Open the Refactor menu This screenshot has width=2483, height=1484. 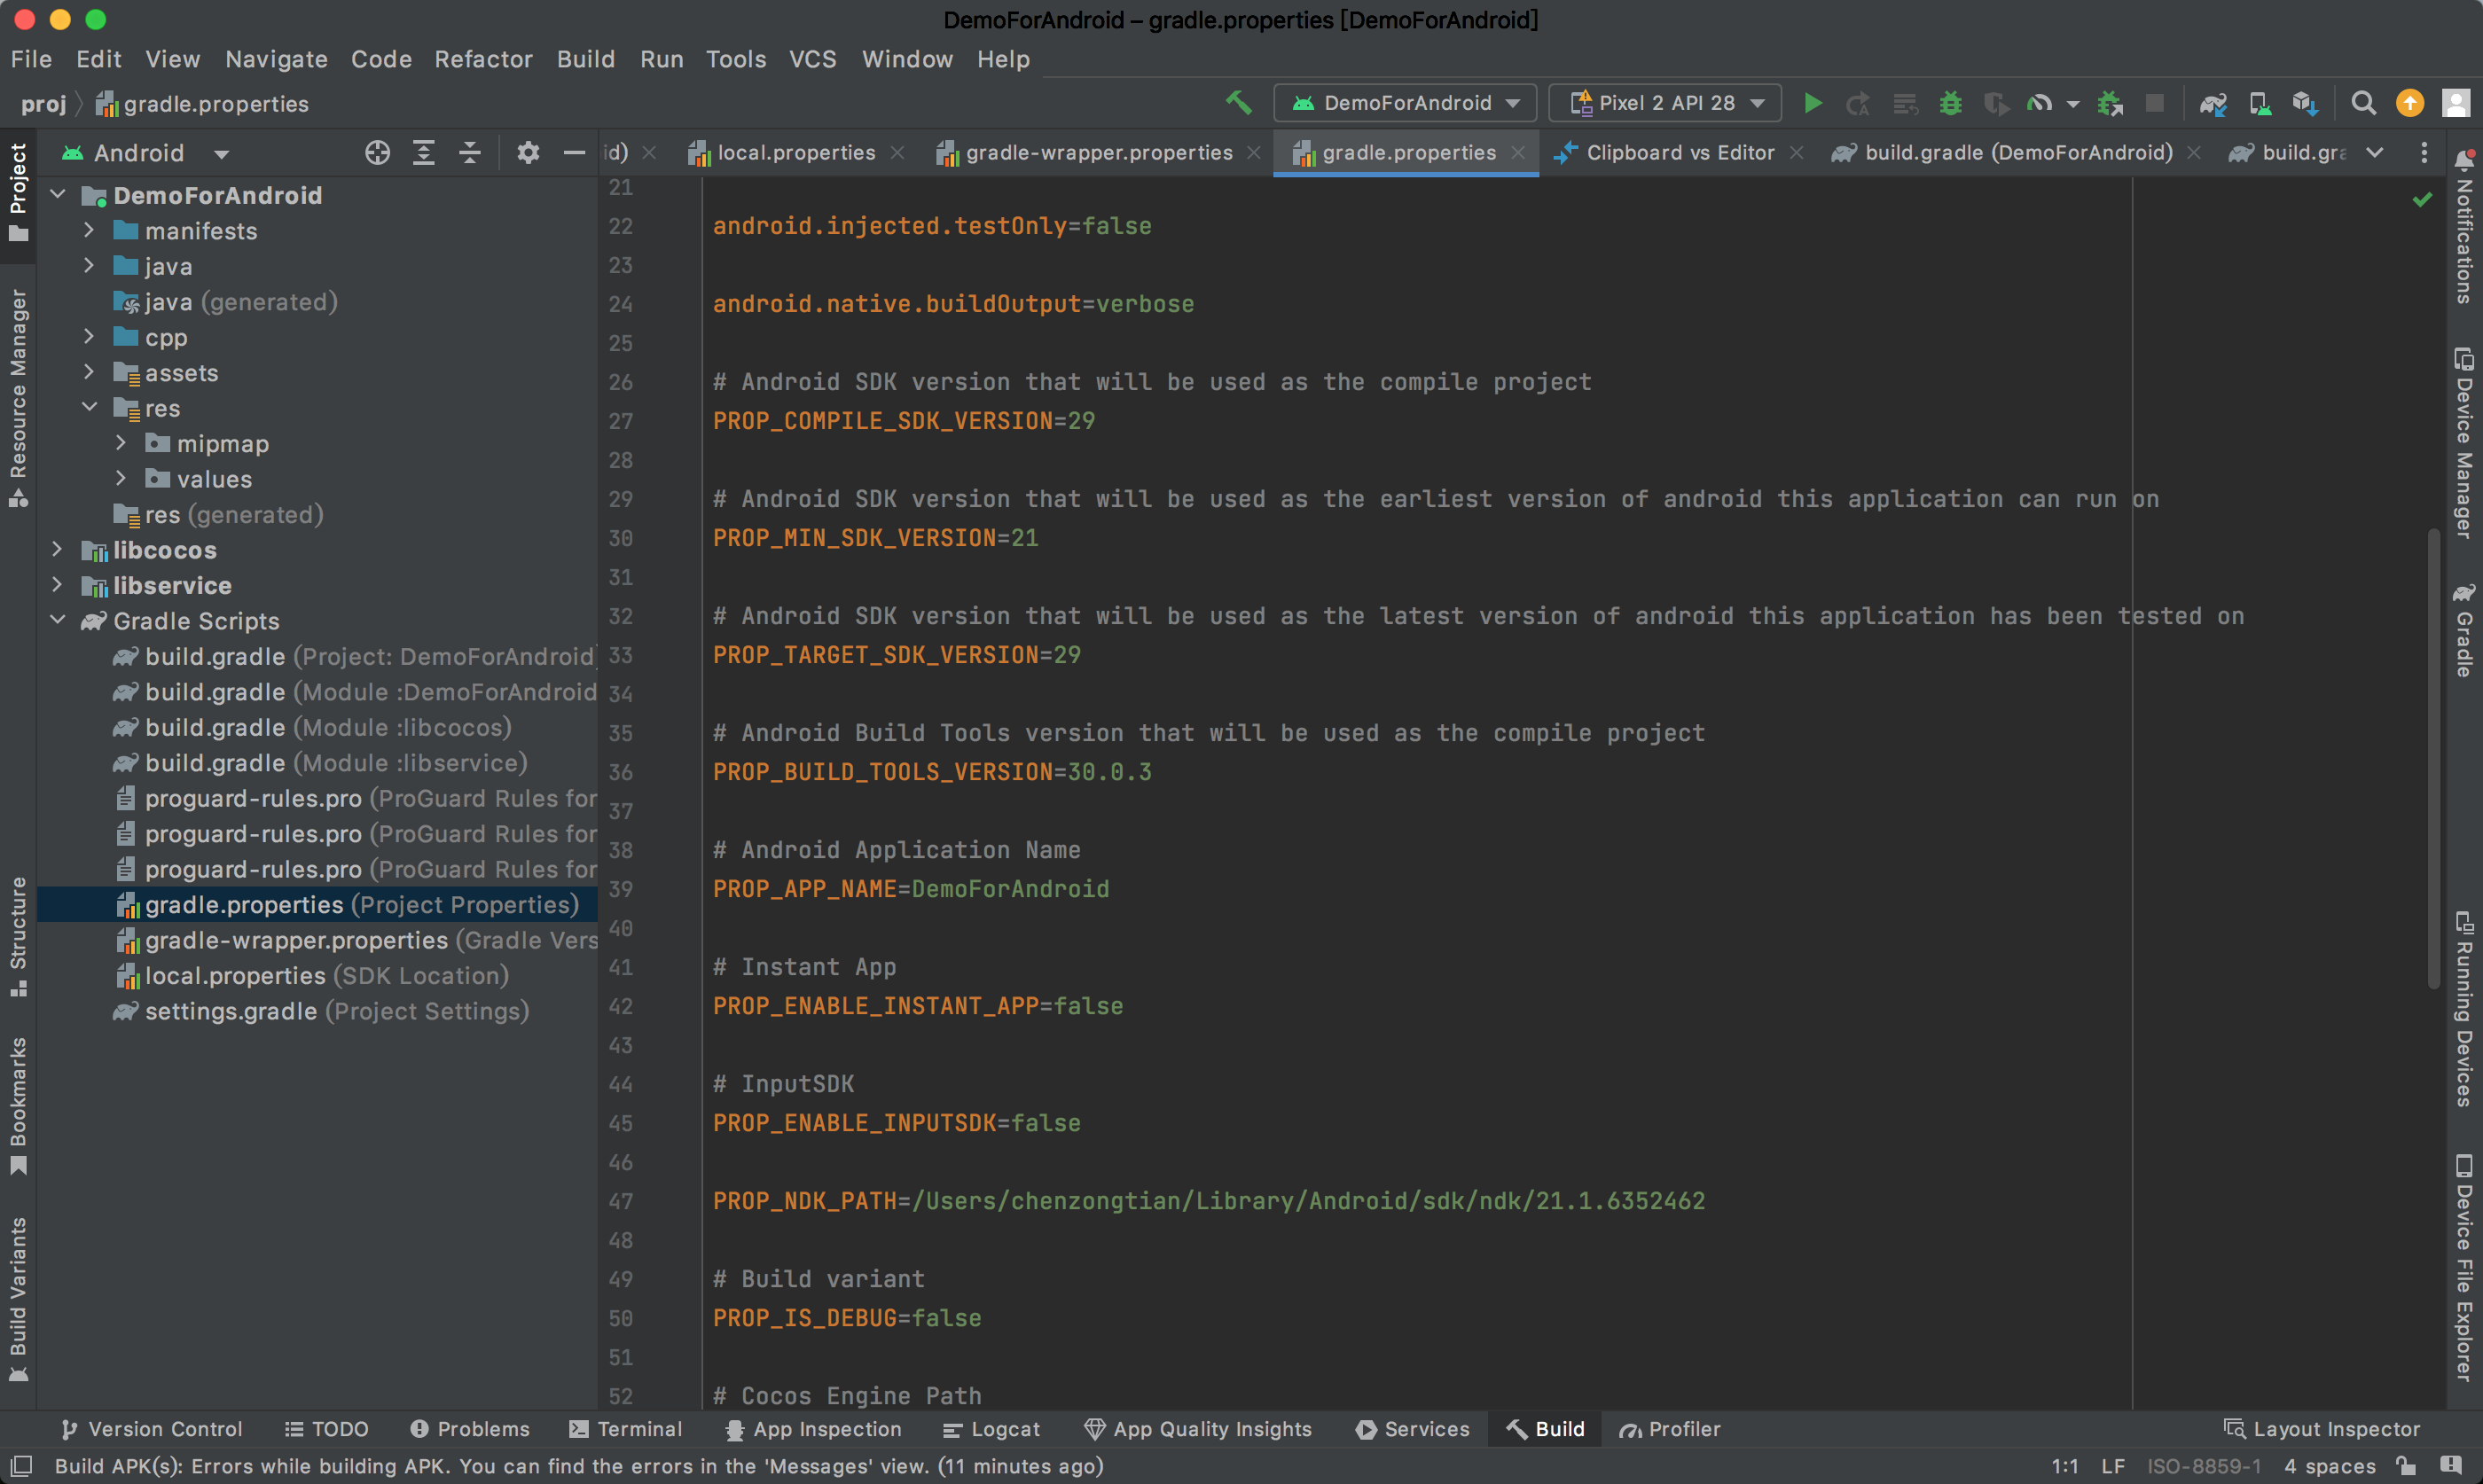483,59
